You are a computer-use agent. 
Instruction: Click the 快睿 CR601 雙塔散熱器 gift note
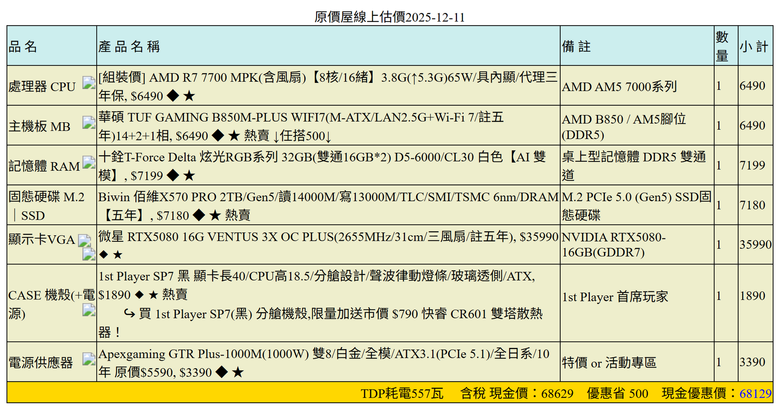click(x=320, y=323)
